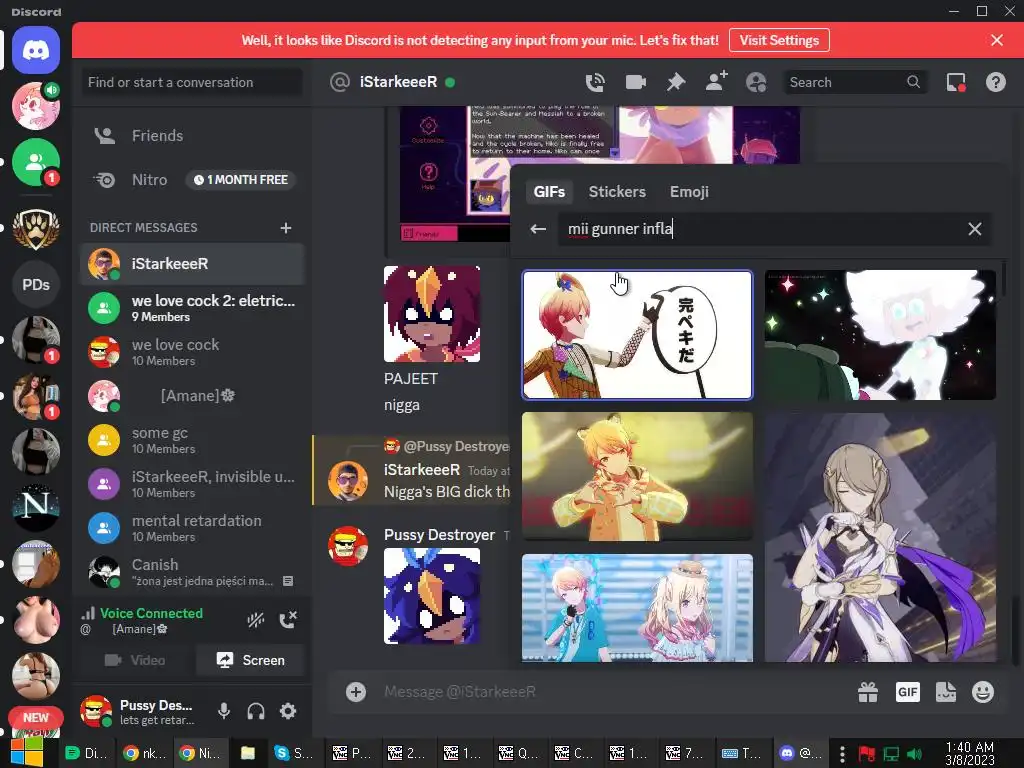The width and height of the screenshot is (1024, 768).
Task: Toggle noise suppression in voice panel
Action: click(255, 620)
